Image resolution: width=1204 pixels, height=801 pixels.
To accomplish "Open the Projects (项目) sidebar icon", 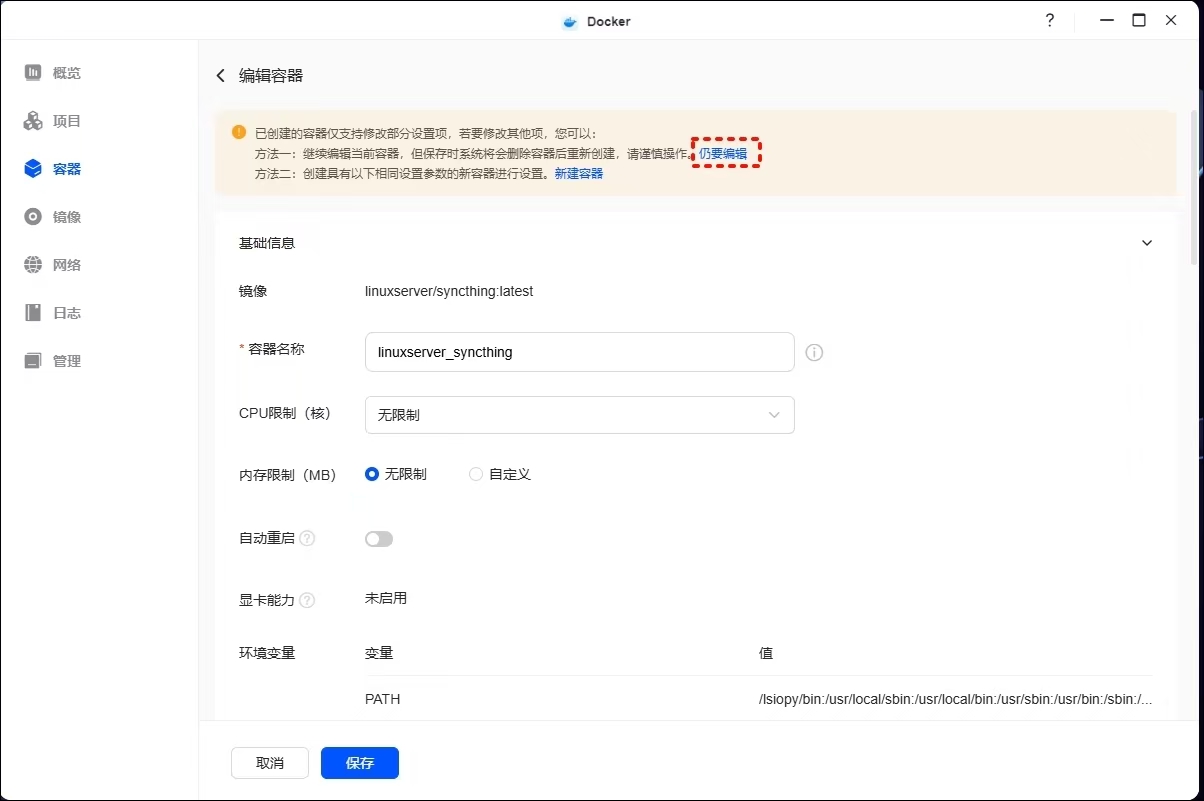I will [33, 121].
